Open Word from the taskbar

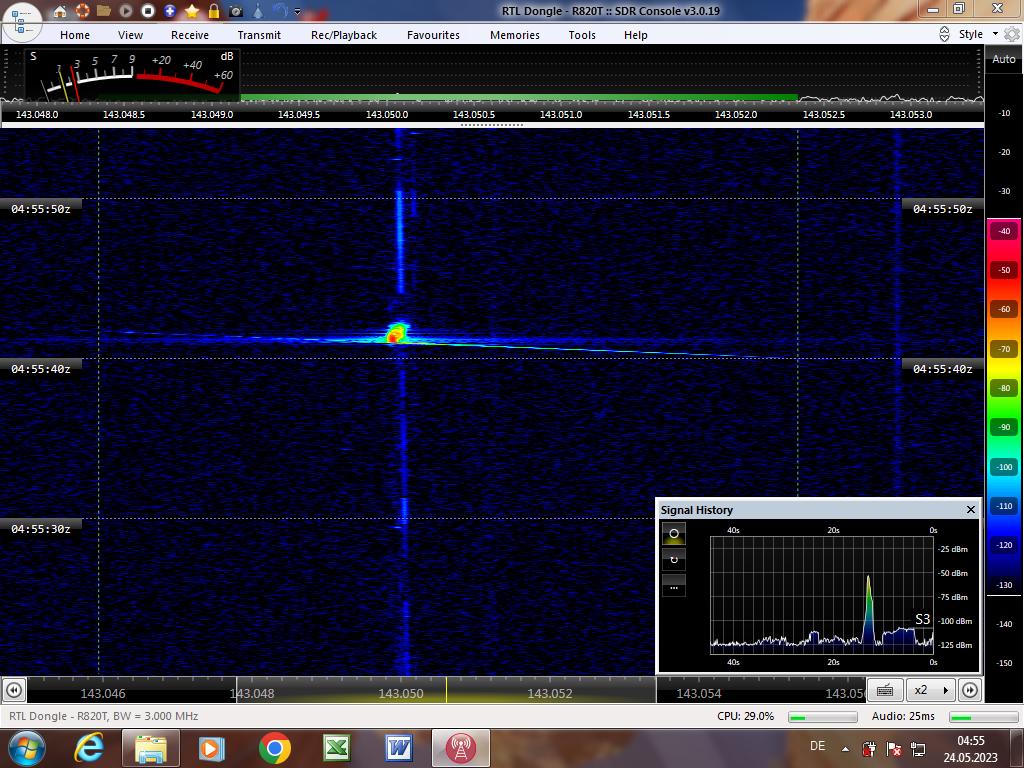(398, 748)
